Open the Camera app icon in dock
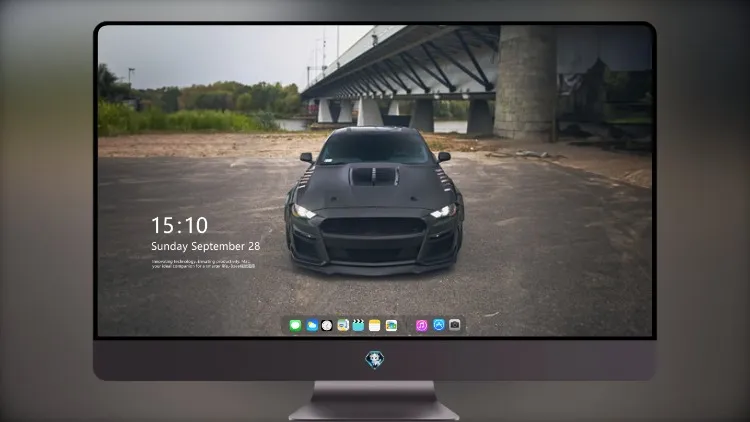750x422 pixels. (x=455, y=325)
